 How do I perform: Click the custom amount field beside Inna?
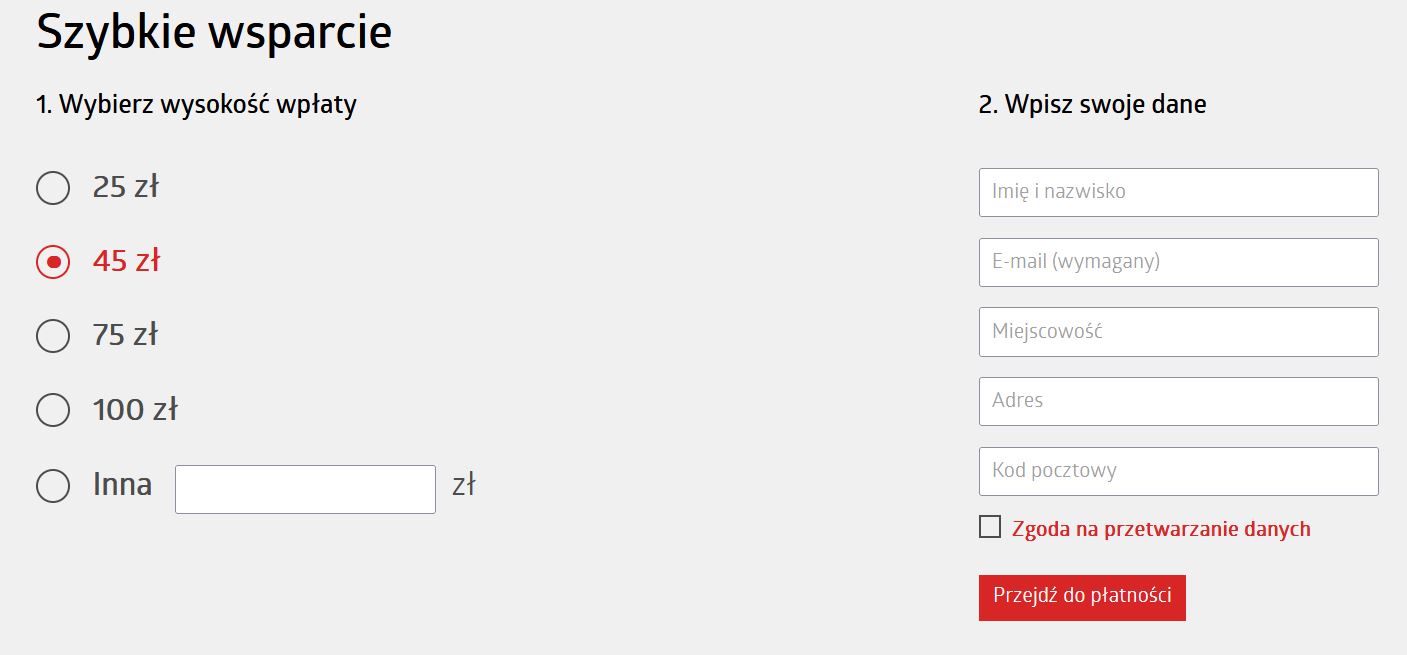(305, 489)
